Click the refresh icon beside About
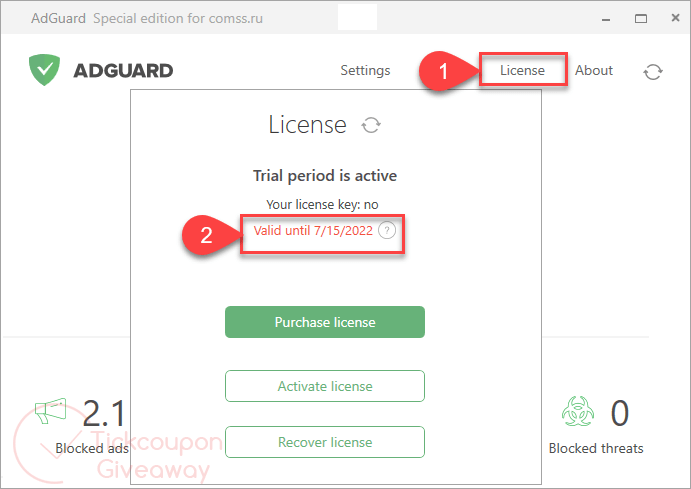Image resolution: width=691 pixels, height=489 pixels. (x=653, y=71)
